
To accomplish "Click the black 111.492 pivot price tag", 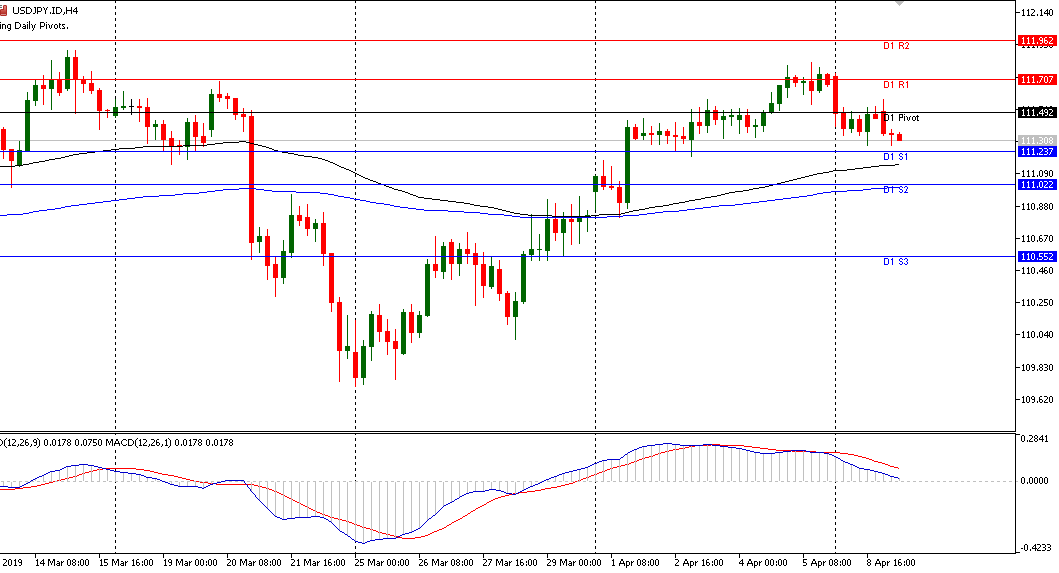I will coord(1036,112).
